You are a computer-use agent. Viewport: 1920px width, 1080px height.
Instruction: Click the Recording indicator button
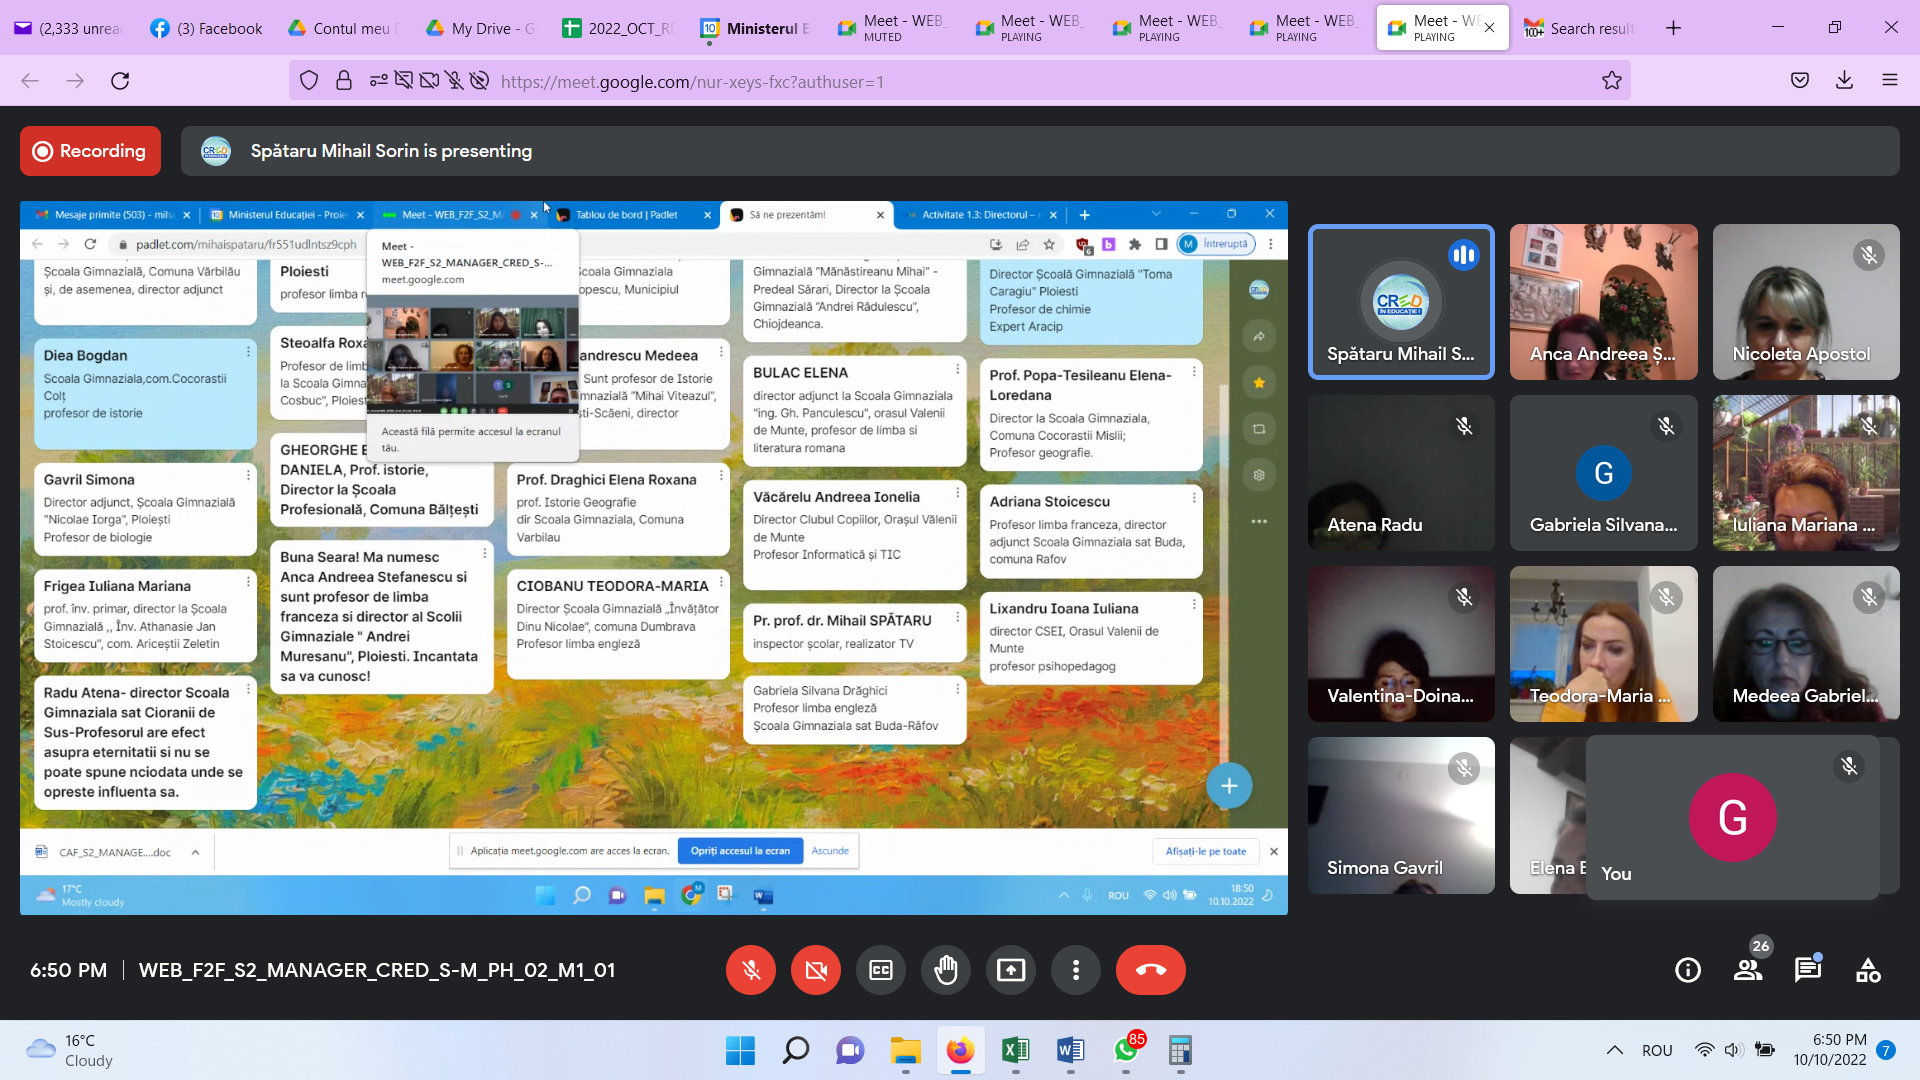pos(90,151)
